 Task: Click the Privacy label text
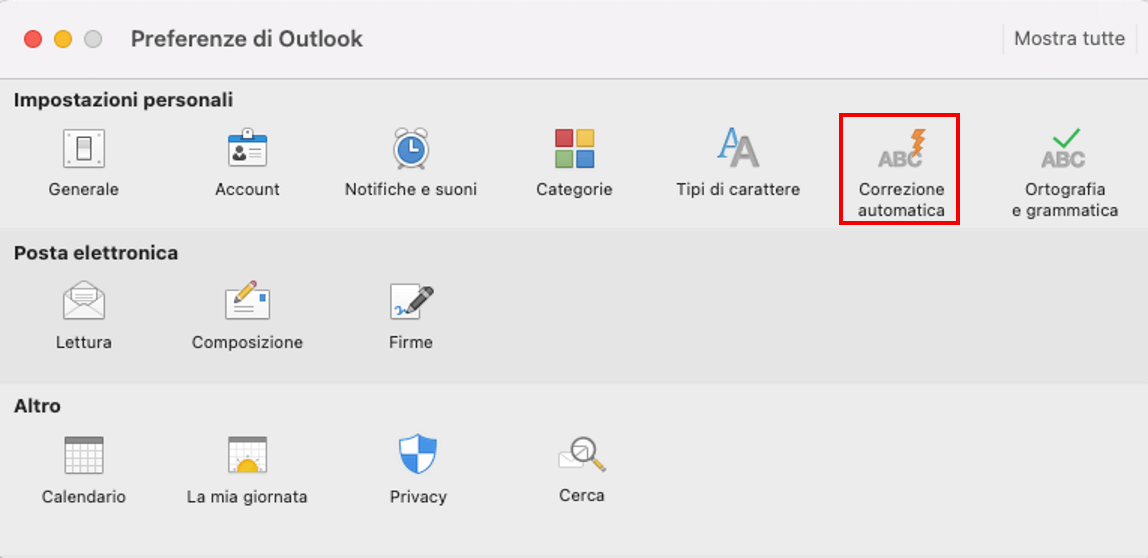pyautogui.click(x=418, y=497)
